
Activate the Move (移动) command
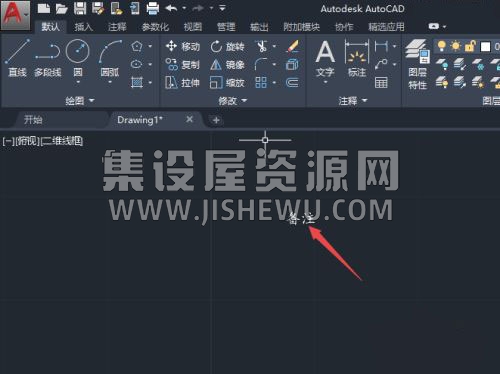click(183, 46)
